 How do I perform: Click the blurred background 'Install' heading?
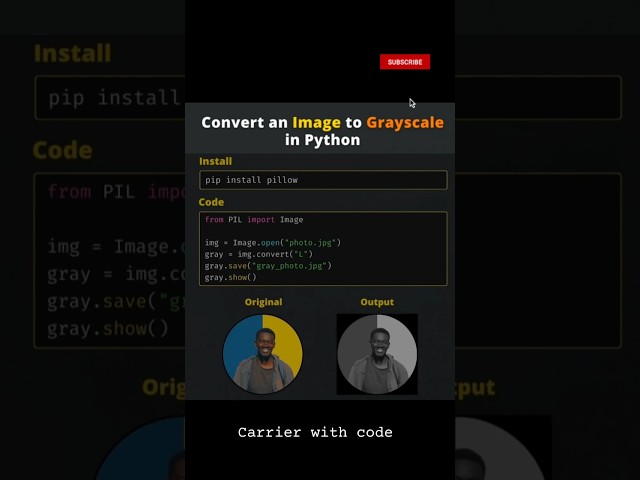tap(73, 53)
